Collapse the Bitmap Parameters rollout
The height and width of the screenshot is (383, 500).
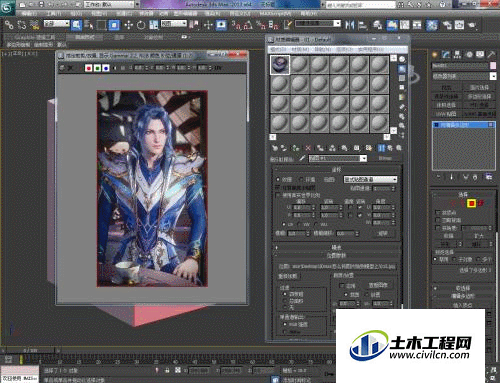(x=337, y=255)
